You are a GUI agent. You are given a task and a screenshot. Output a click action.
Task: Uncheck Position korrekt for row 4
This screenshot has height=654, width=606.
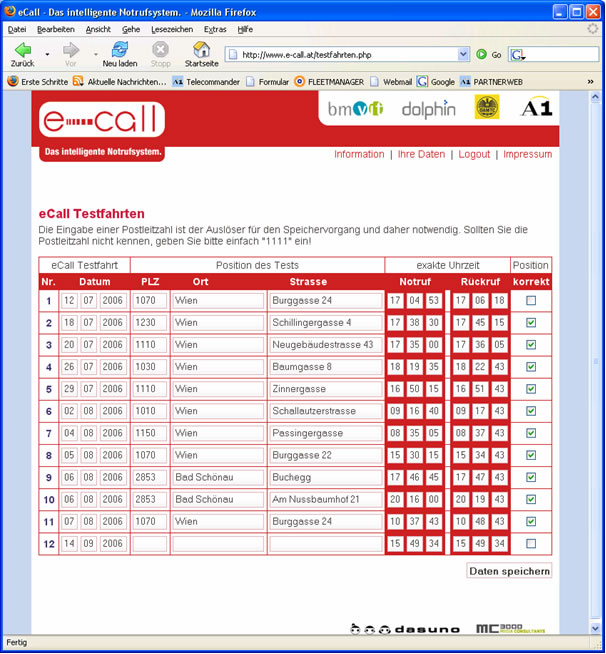[531, 367]
